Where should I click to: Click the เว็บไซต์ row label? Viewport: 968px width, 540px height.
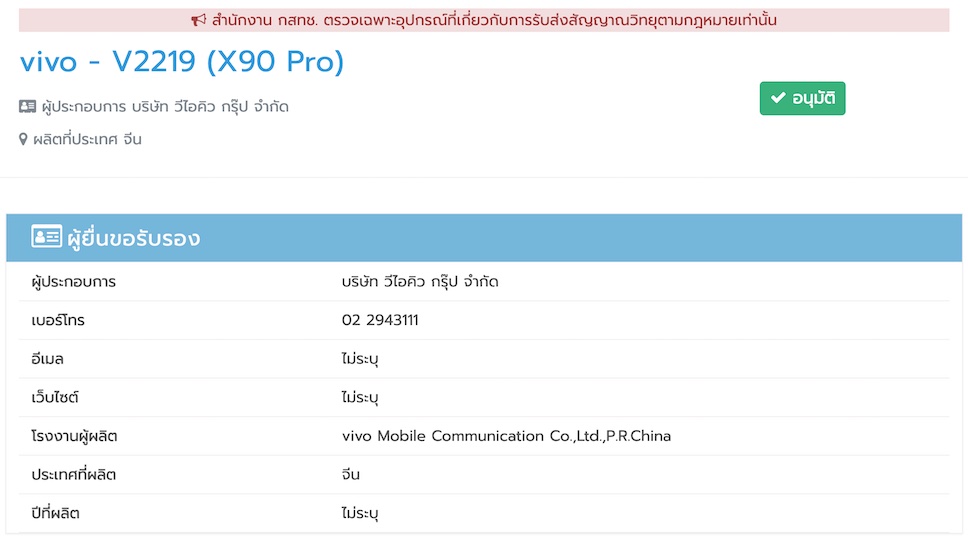pos(55,398)
